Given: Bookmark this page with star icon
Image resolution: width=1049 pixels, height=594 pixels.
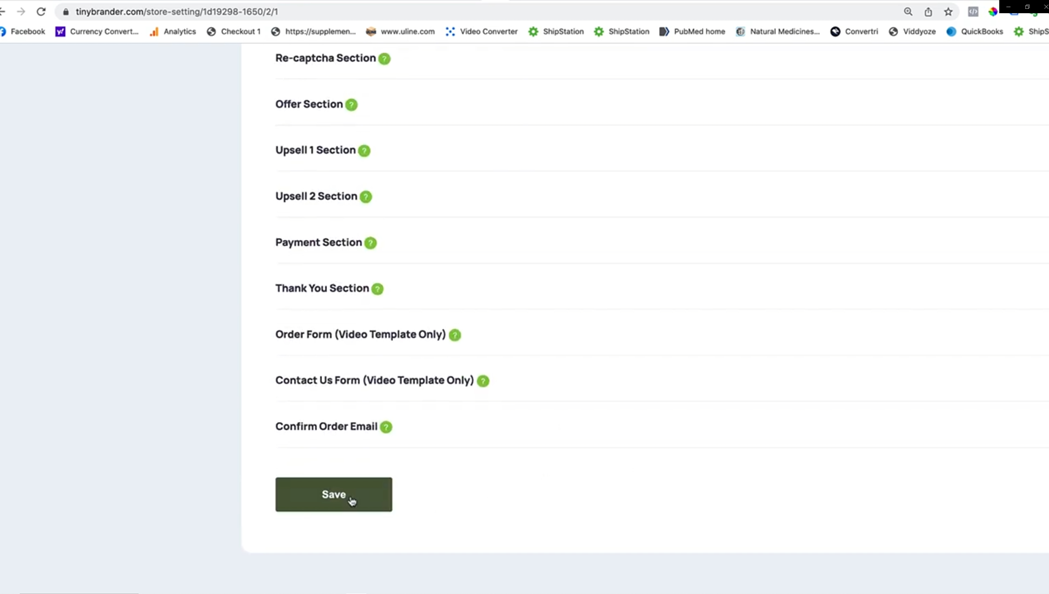Looking at the screenshot, I should (x=948, y=11).
